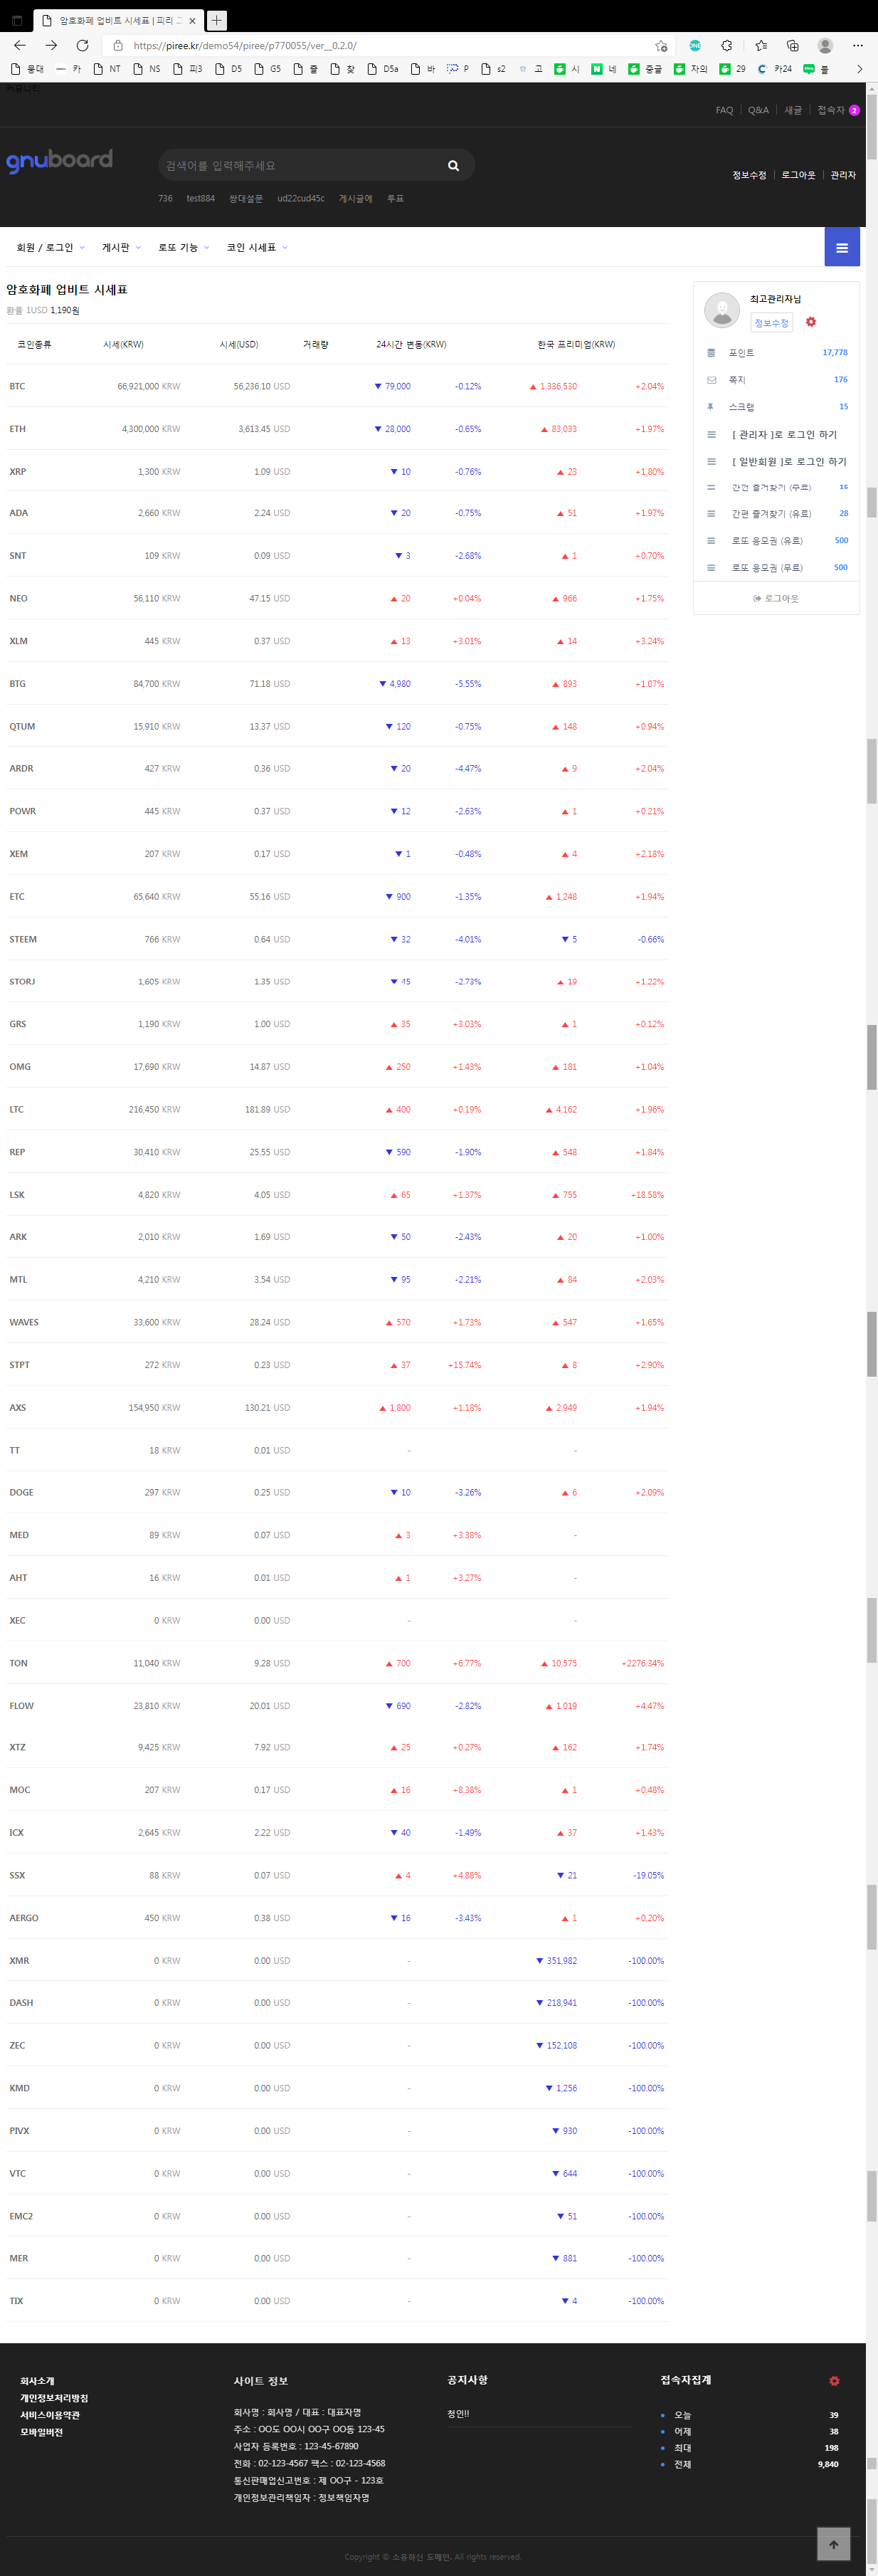Select [ 관리자 ]로 로그인 하기
Screen dimensions: 878x2576
coord(784,435)
